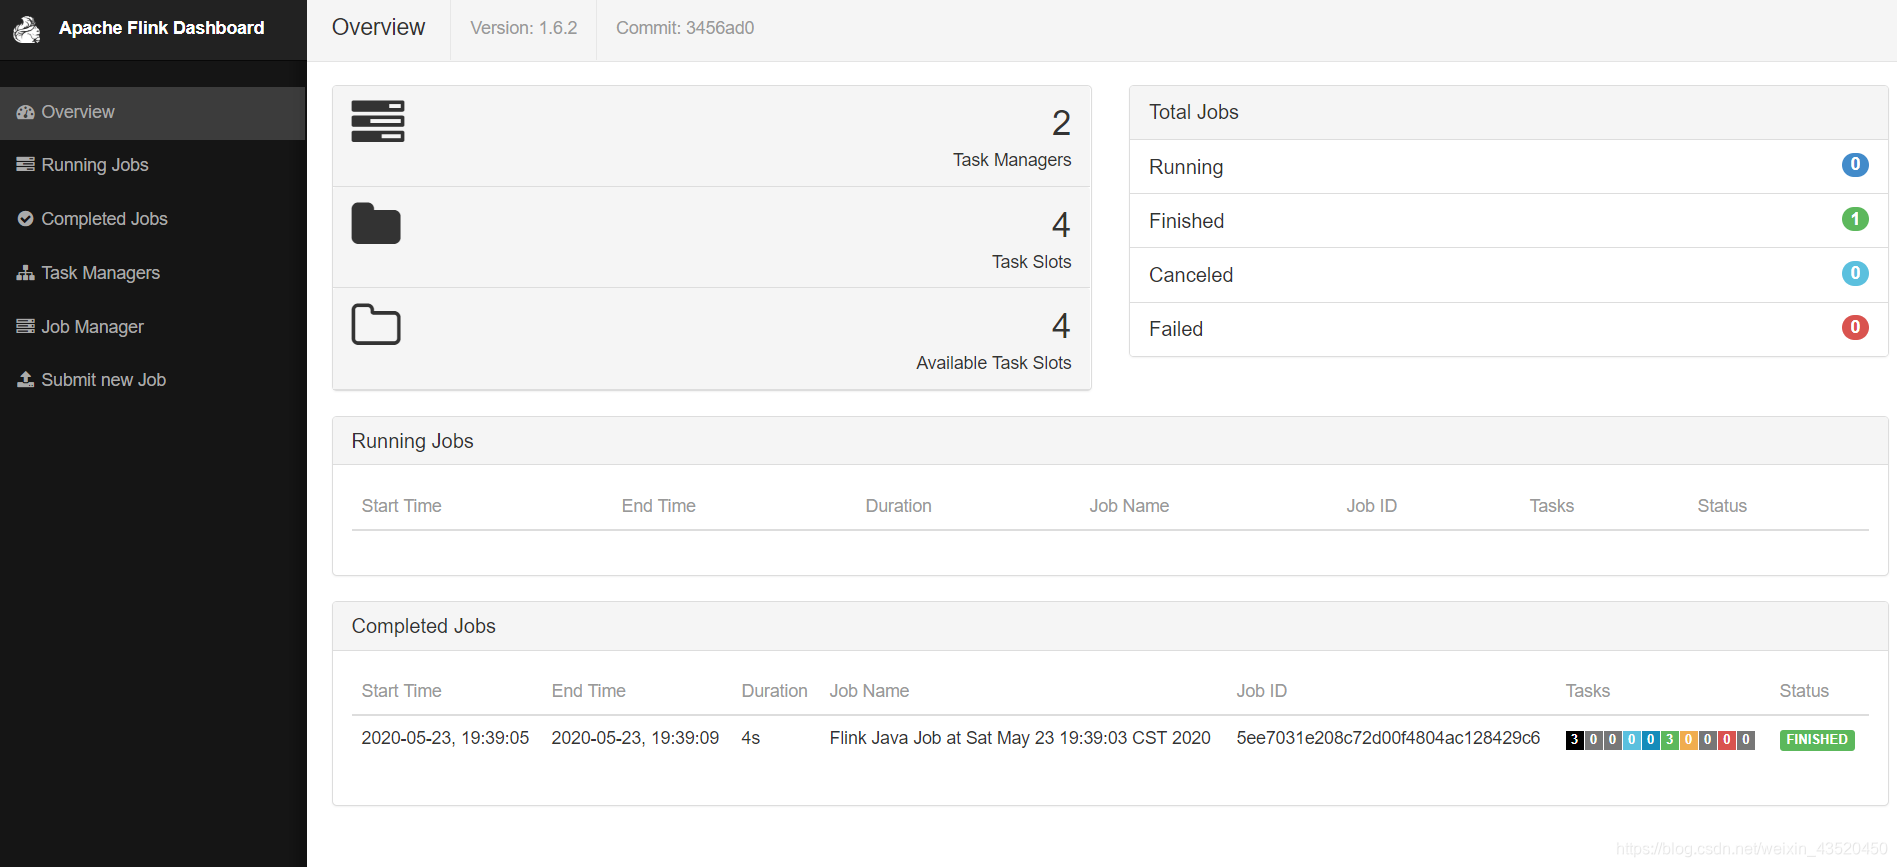Click Status header in Completed Jobs table
The width and height of the screenshot is (1897, 867).
(1803, 691)
